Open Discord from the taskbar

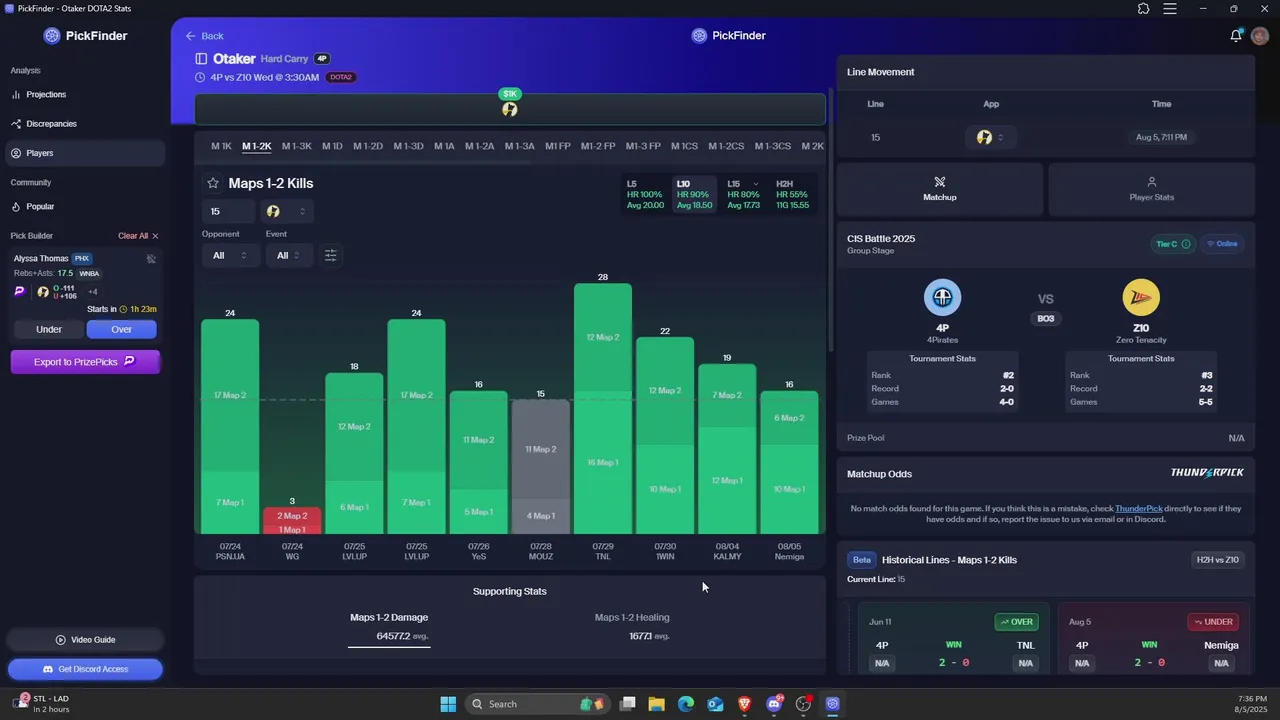pyautogui.click(x=774, y=704)
